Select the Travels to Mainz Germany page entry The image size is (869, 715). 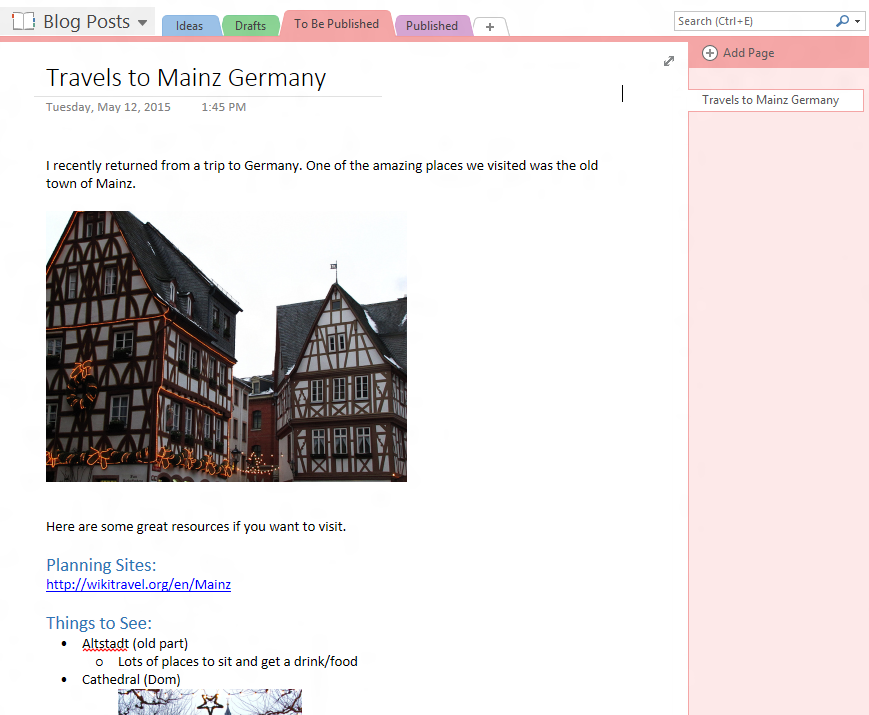tap(770, 100)
